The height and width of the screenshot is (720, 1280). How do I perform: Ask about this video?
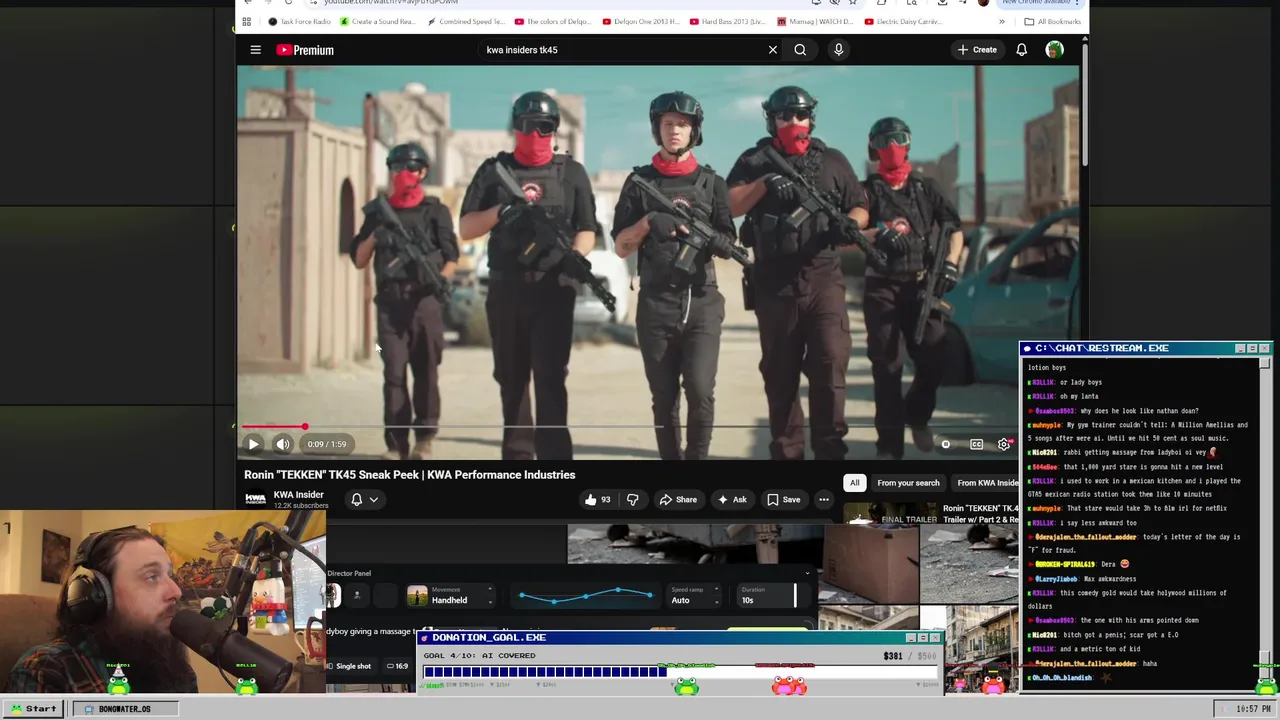(731, 500)
